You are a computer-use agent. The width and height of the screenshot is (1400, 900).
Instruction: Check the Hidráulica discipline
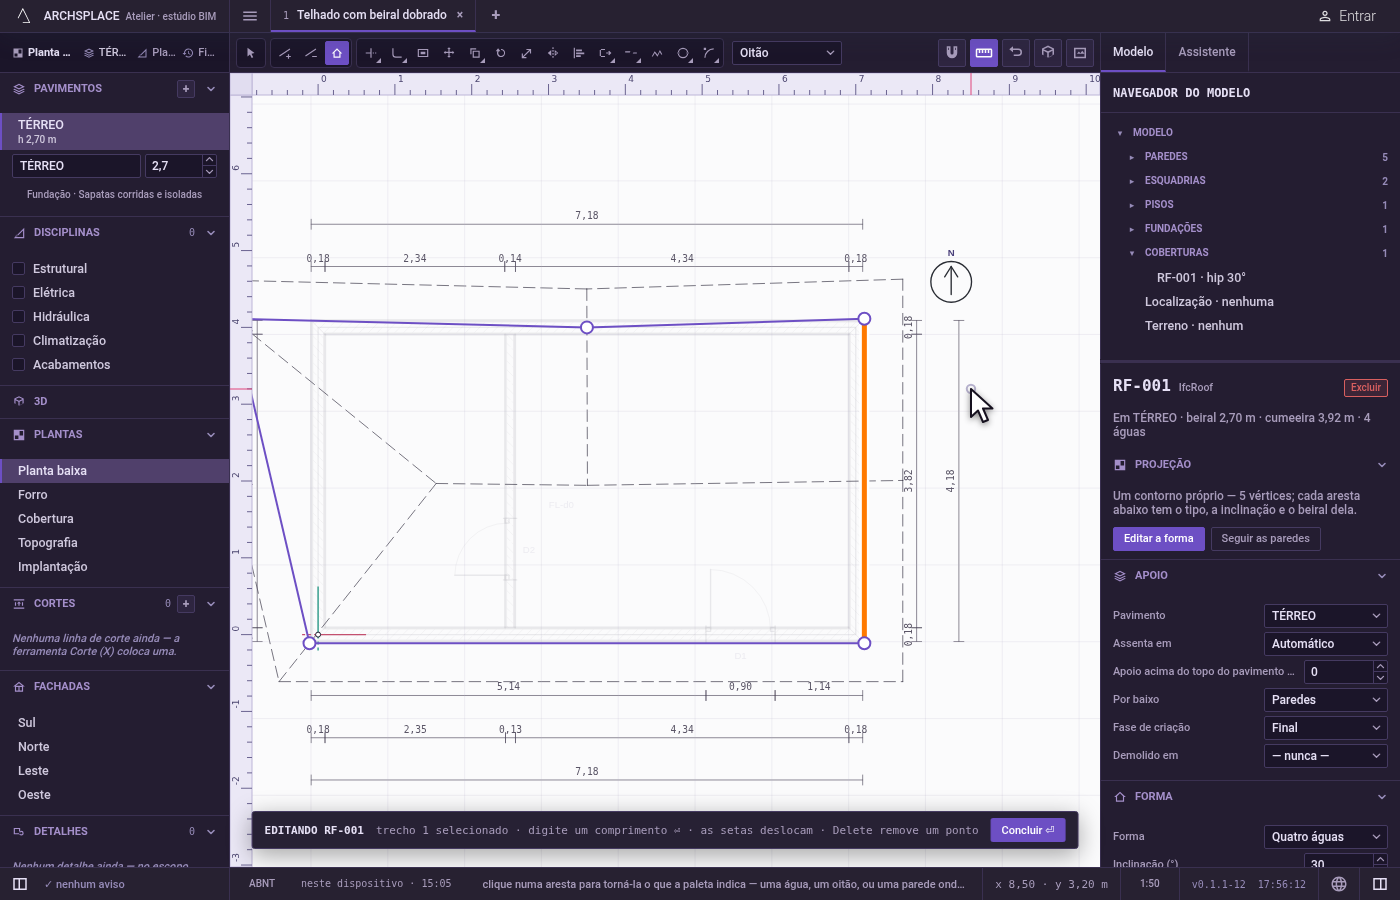18,317
